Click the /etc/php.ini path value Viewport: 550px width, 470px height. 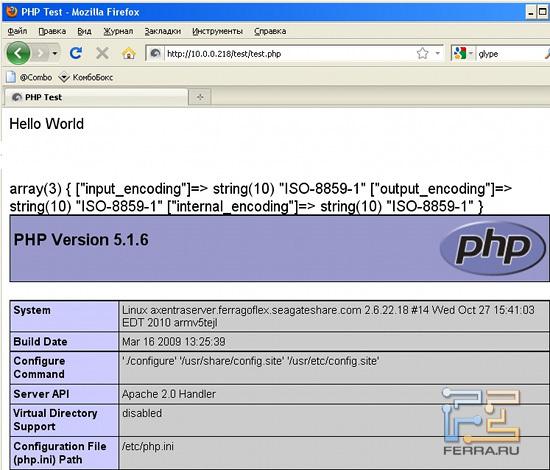148,446
